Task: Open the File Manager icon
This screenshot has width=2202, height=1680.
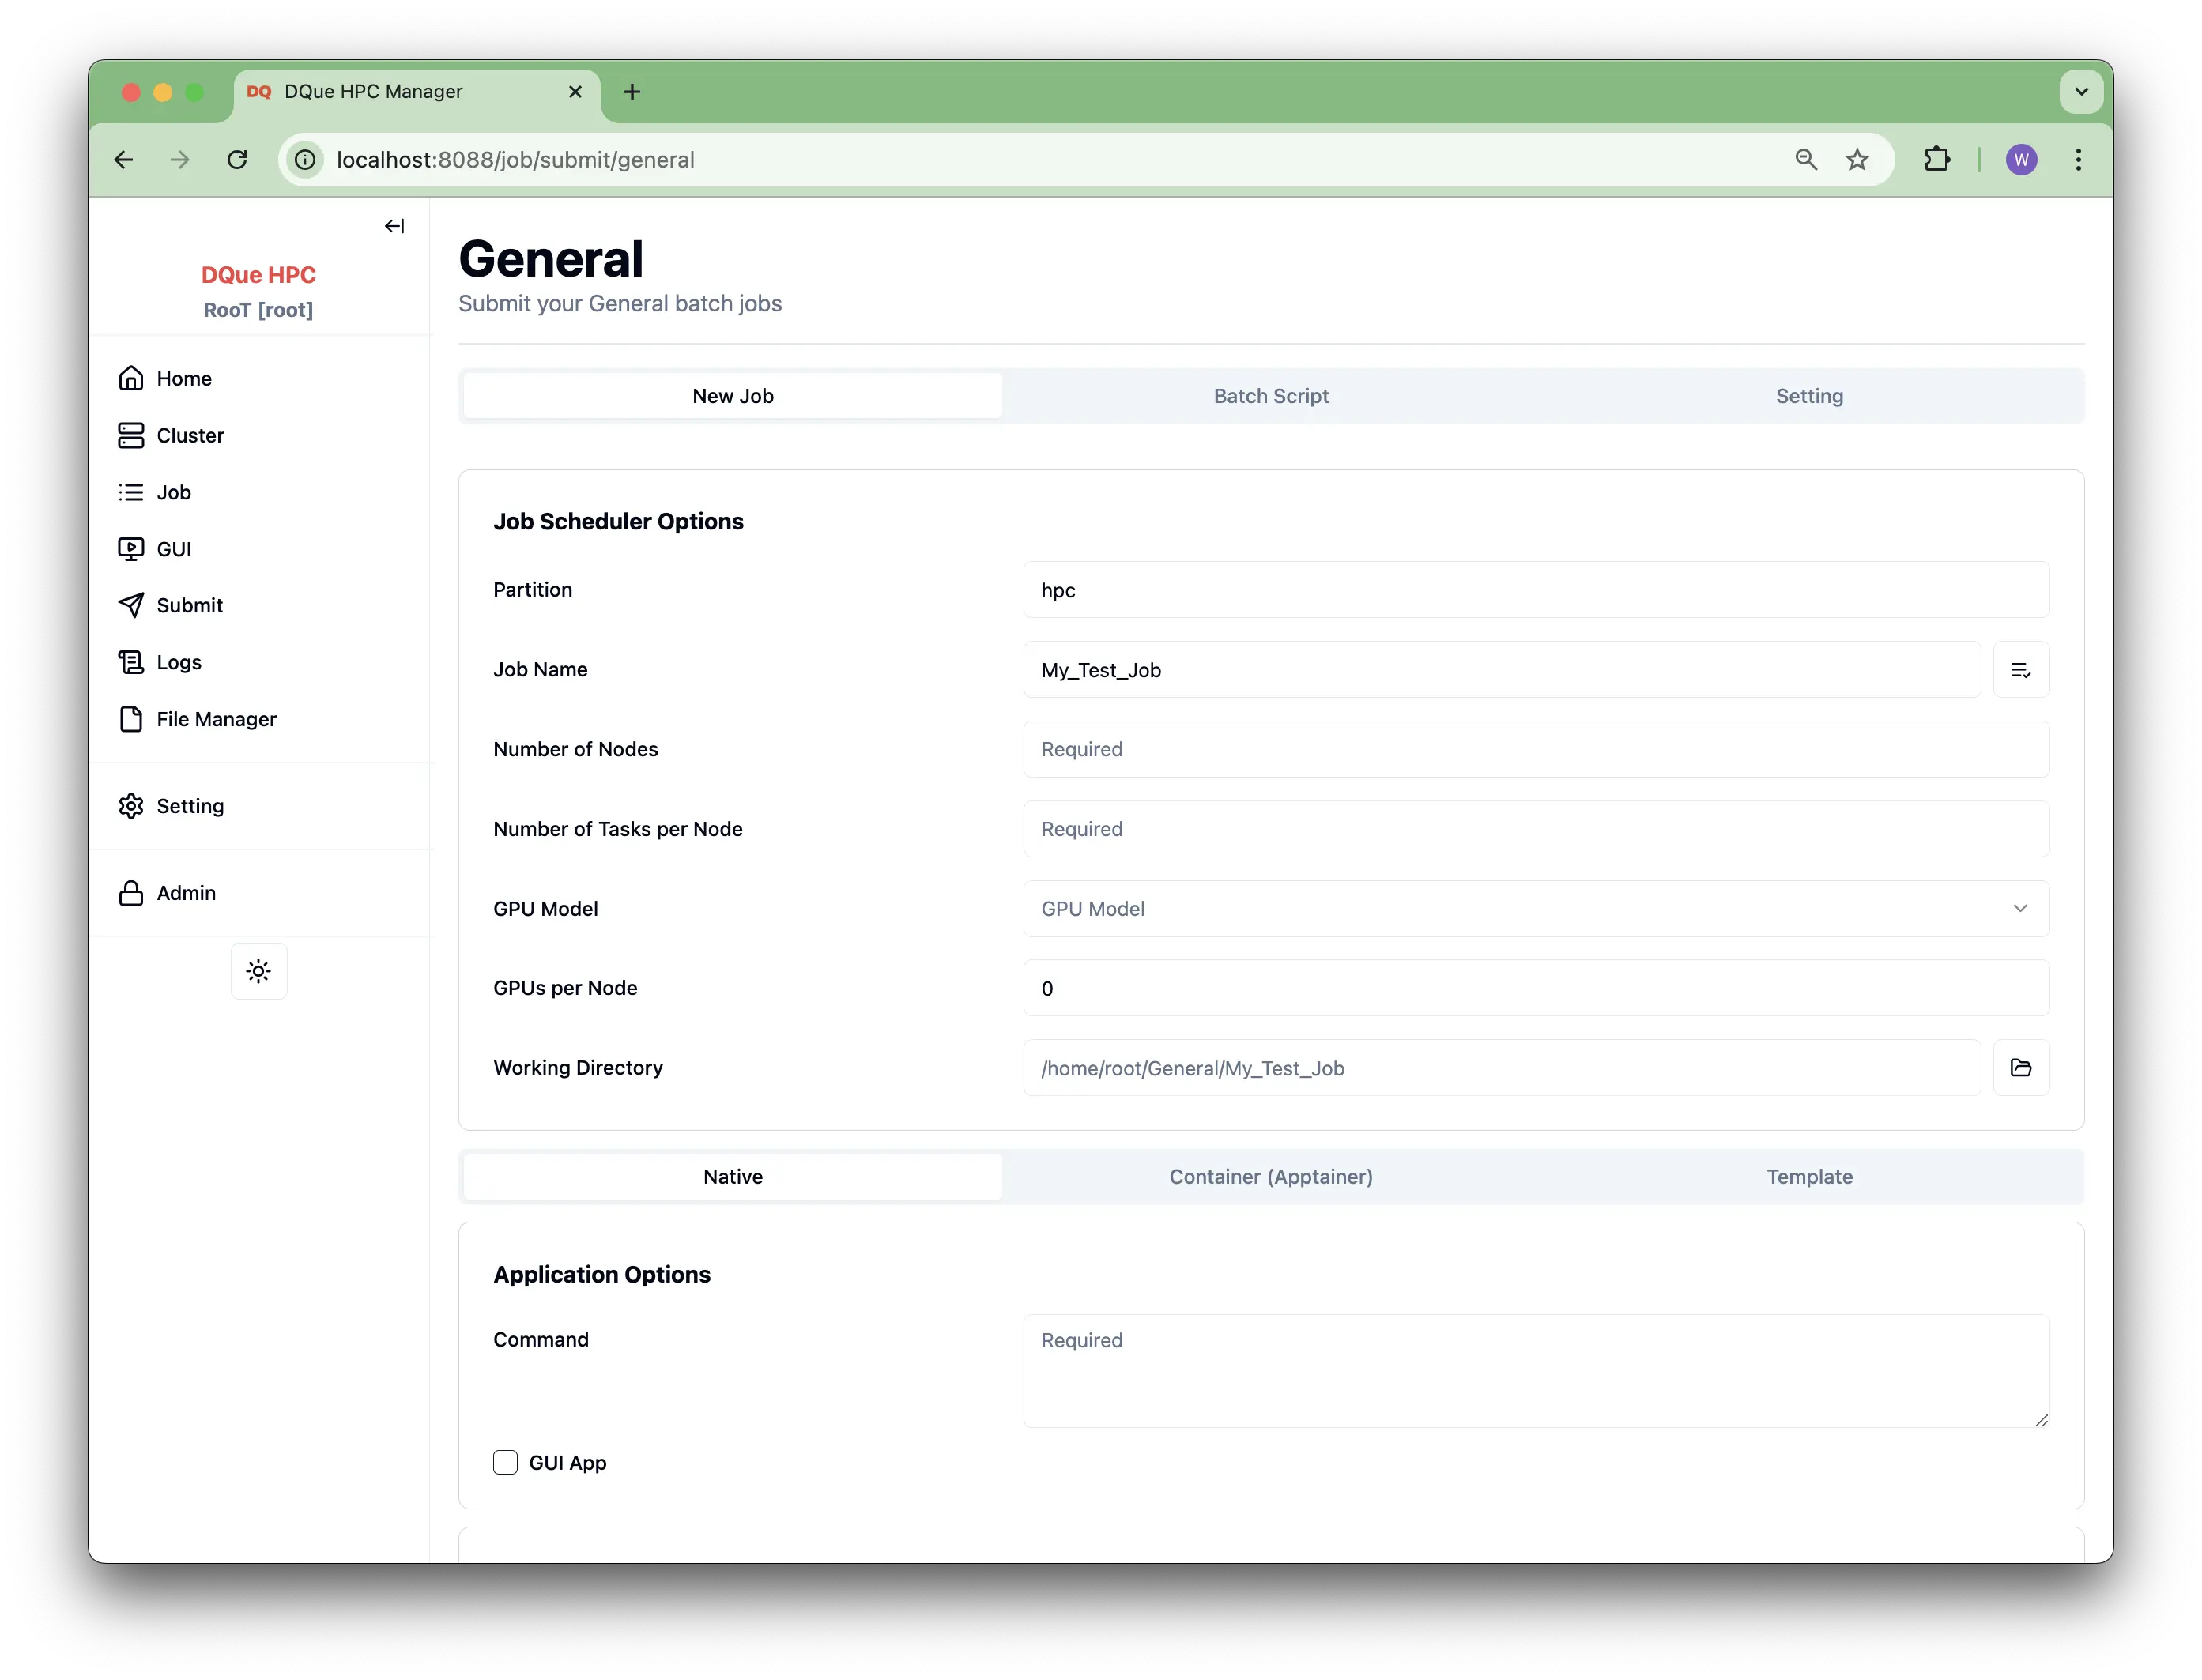Action: tap(133, 718)
